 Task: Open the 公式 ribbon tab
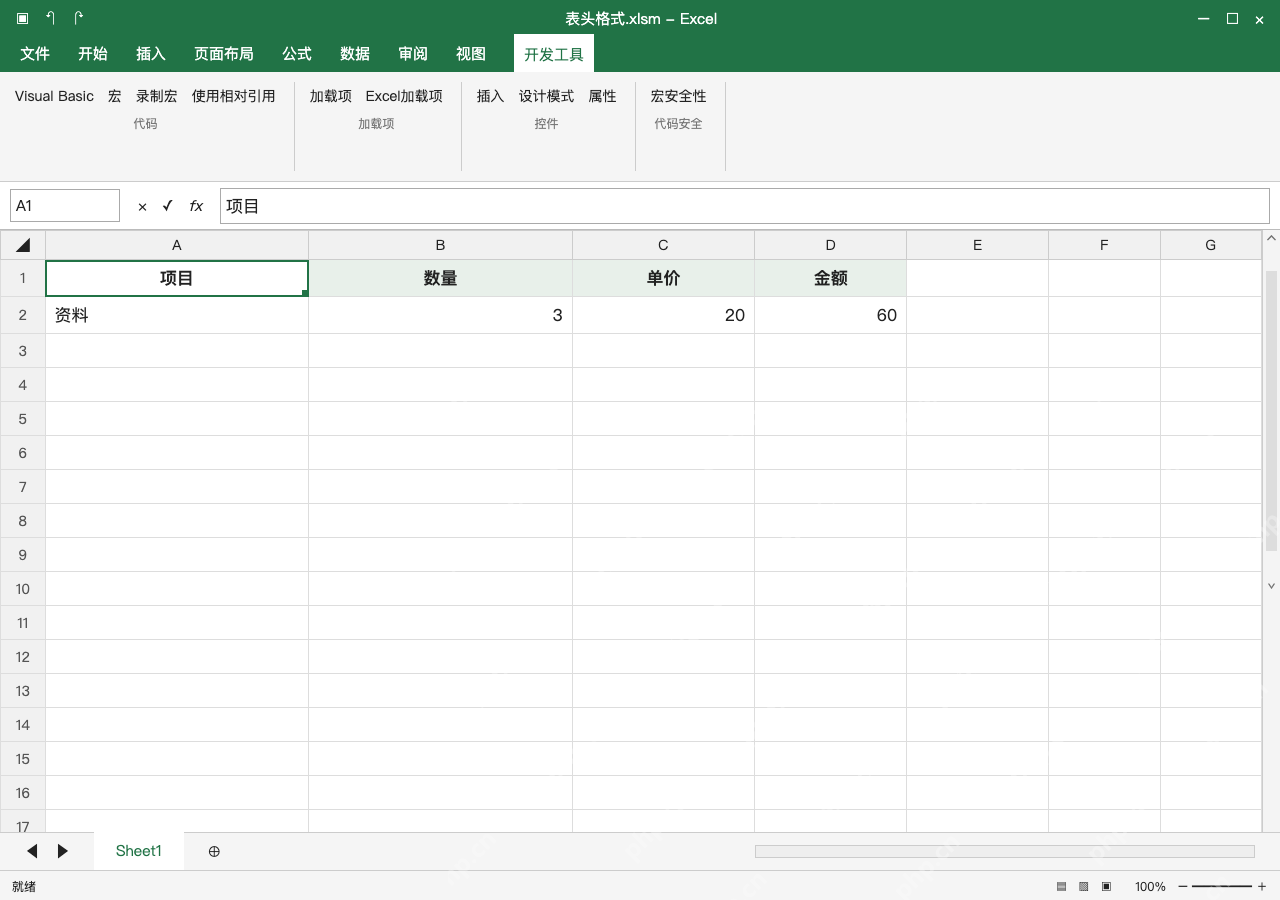[297, 54]
